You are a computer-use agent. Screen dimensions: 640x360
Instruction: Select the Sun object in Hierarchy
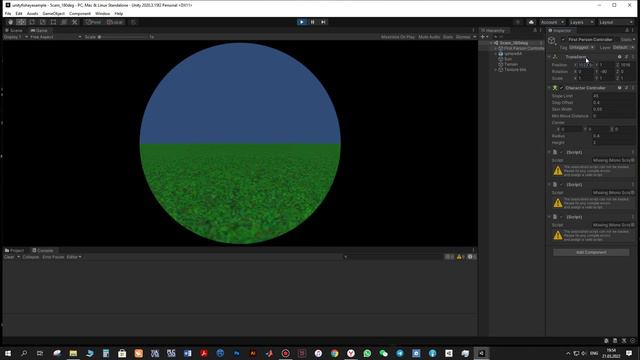click(x=508, y=59)
